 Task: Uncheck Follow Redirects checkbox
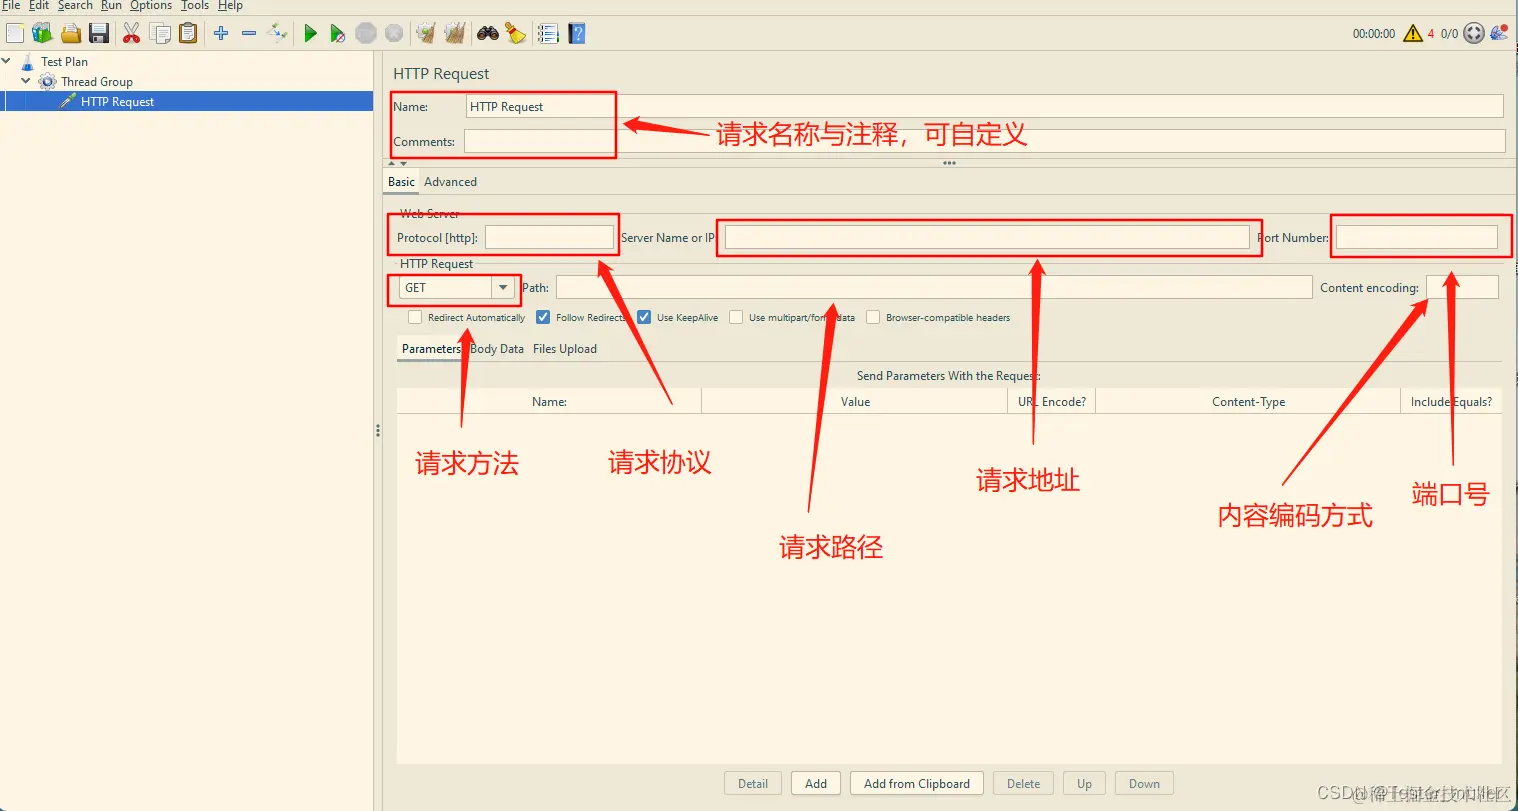[543, 317]
